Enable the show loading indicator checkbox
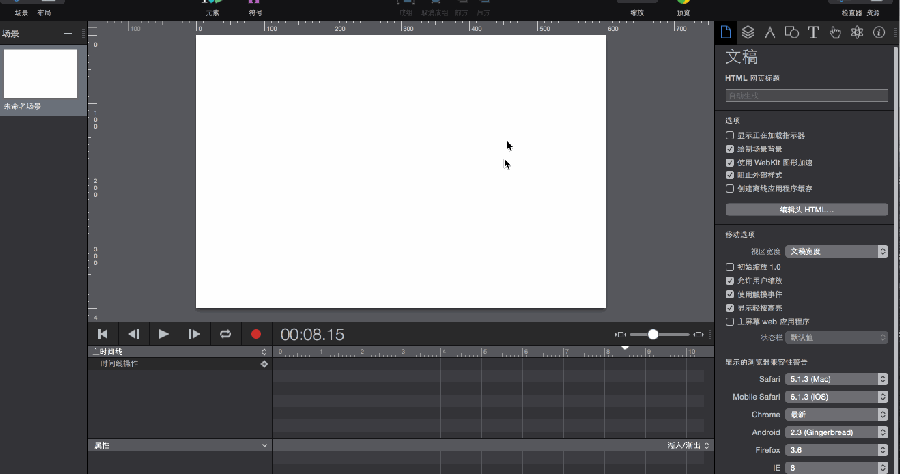Viewport: 900px width, 474px height. (x=730, y=135)
